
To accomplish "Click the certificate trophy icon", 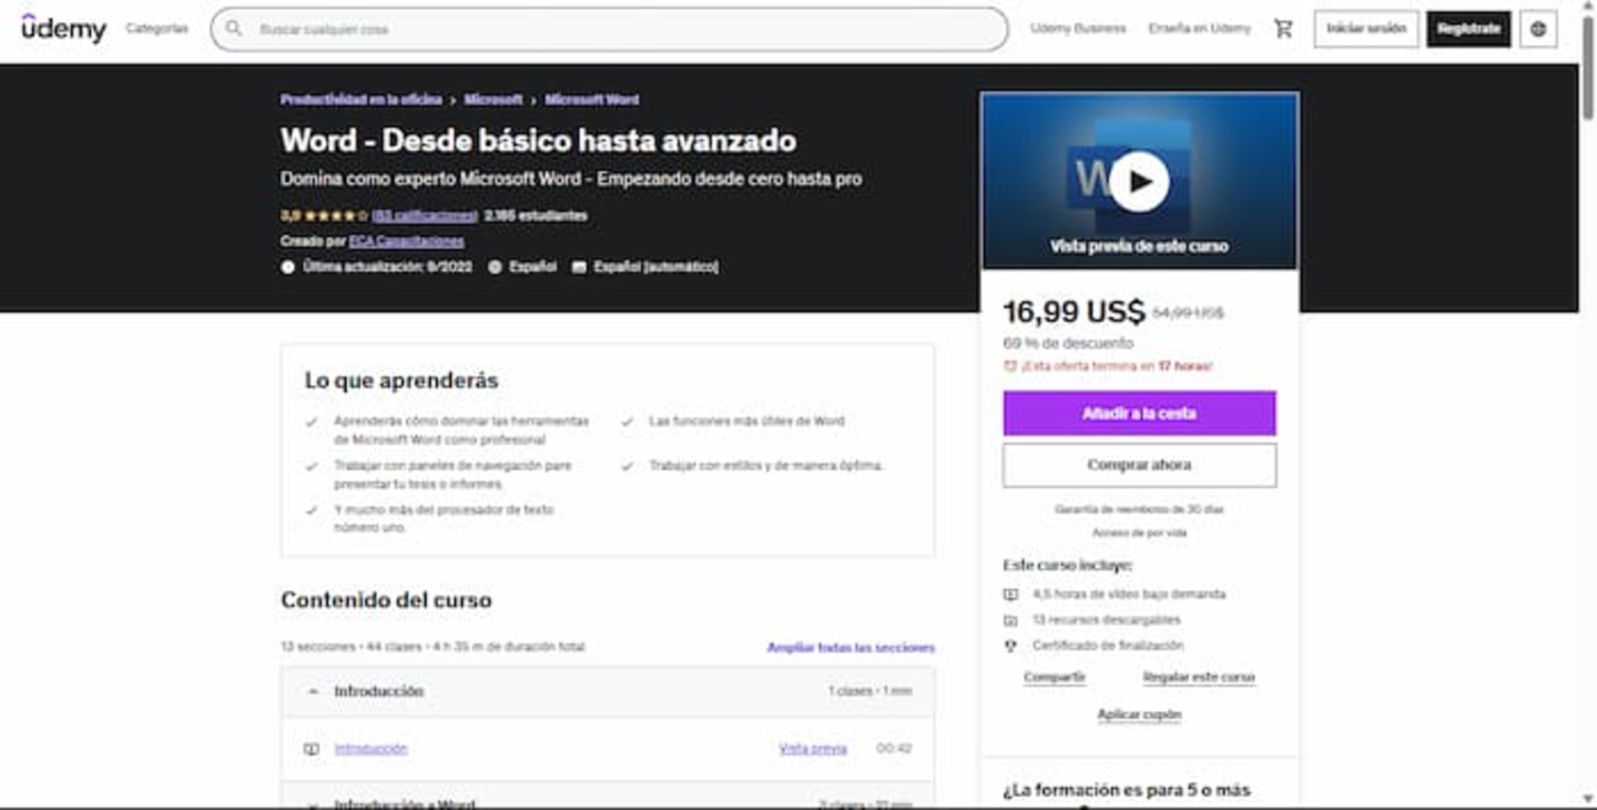I will pos(1010,646).
